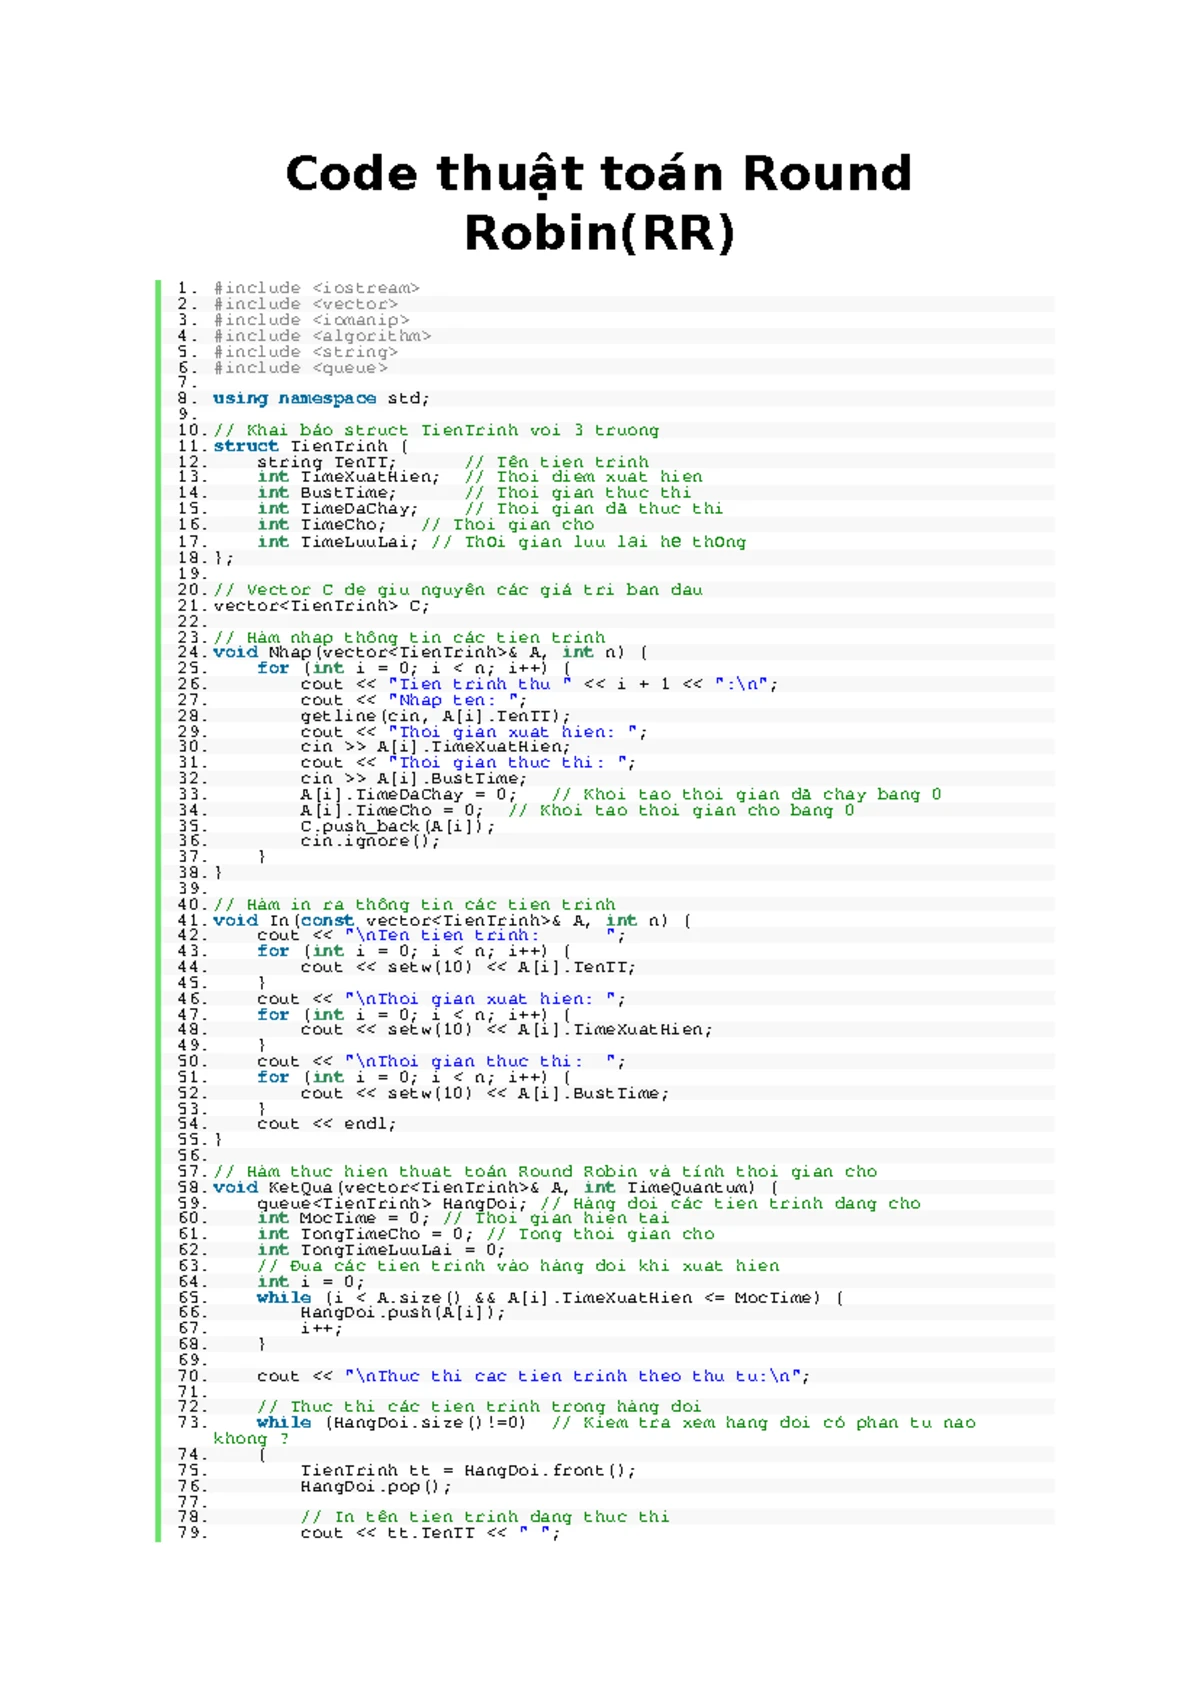Click the "while (HangDoi.size()!=0)" condition
The height and width of the screenshot is (1696, 1200).
[392, 1422]
